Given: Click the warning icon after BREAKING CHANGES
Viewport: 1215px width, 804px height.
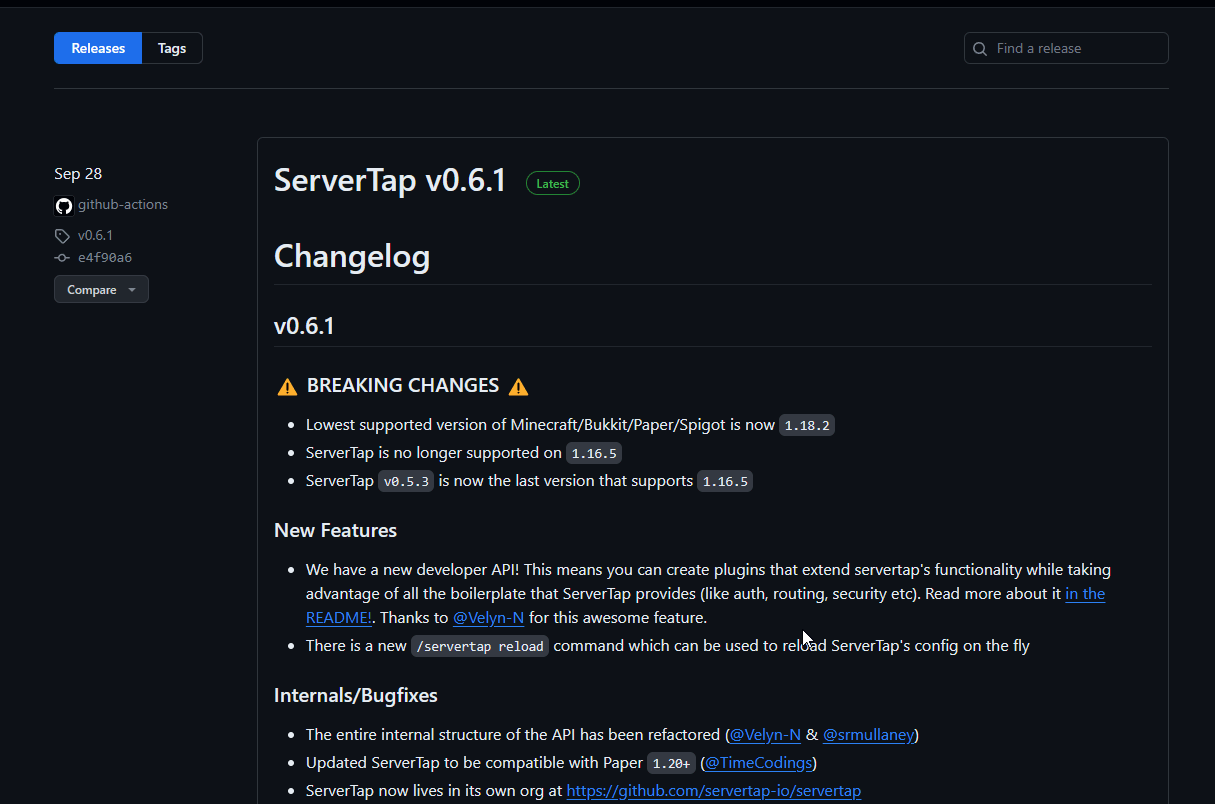Looking at the screenshot, I should tap(518, 385).
